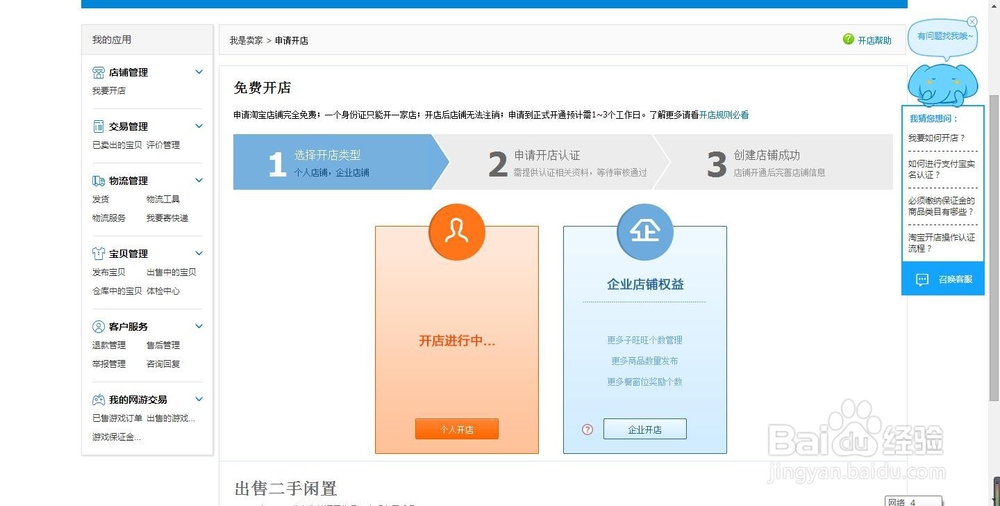Collapse the 物流管理 section chevron
Screen dimensions: 1000x506
(x=199, y=181)
